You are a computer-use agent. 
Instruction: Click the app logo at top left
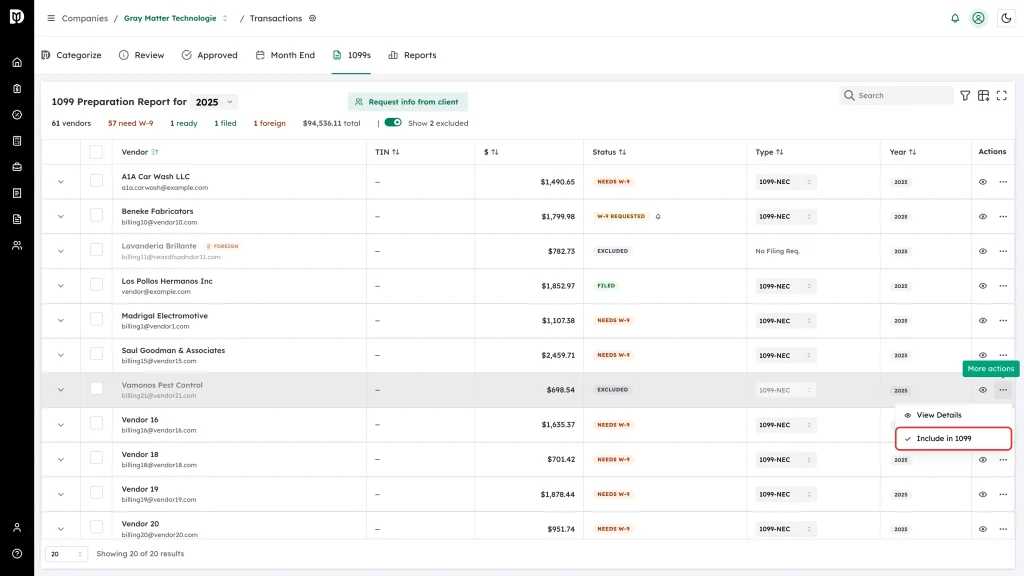coord(17,16)
